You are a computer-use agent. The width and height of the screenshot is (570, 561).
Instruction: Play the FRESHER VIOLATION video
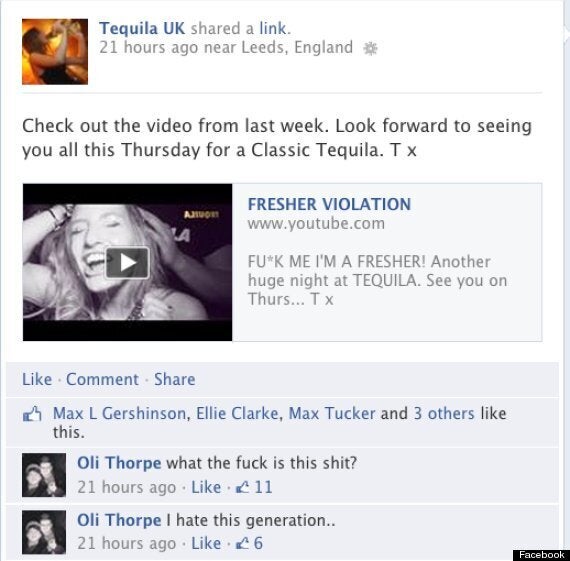(x=127, y=263)
